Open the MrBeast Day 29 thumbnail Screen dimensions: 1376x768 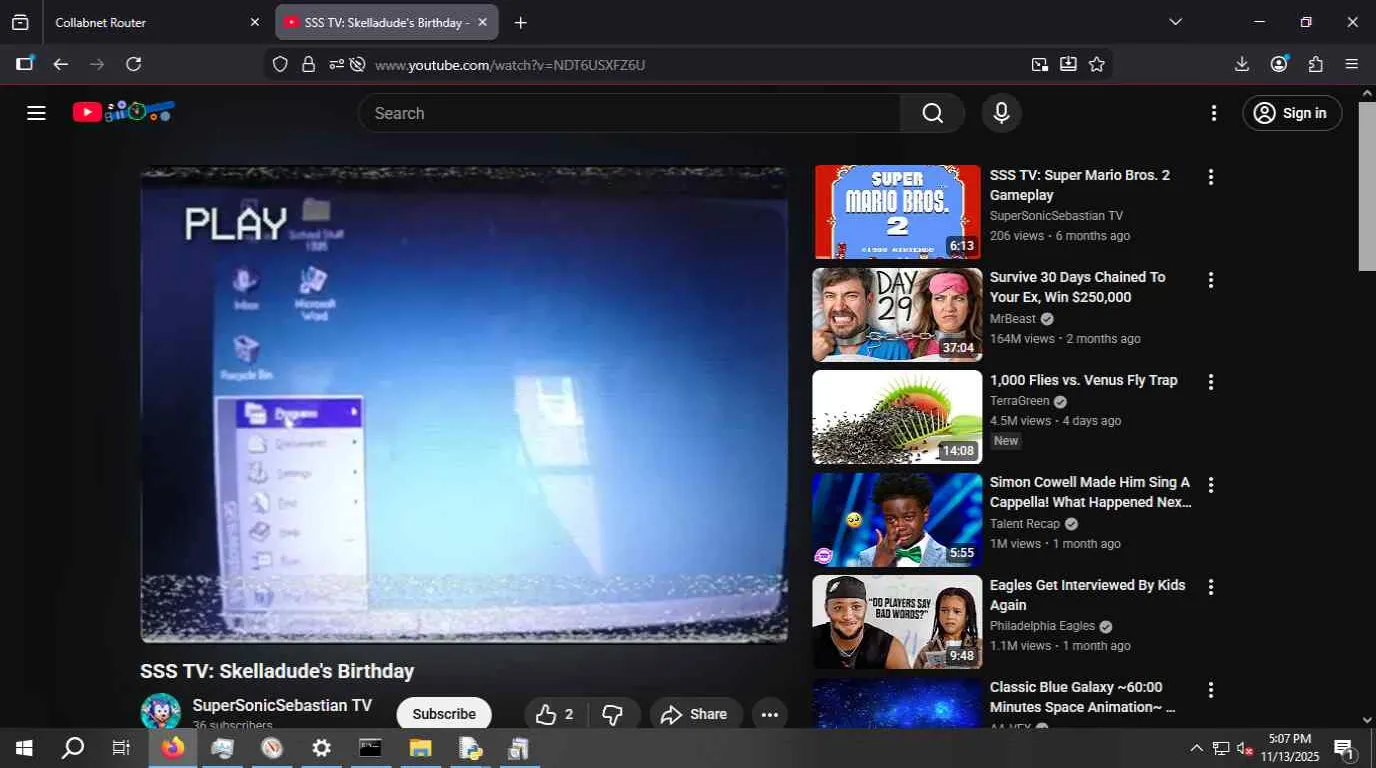(897, 315)
